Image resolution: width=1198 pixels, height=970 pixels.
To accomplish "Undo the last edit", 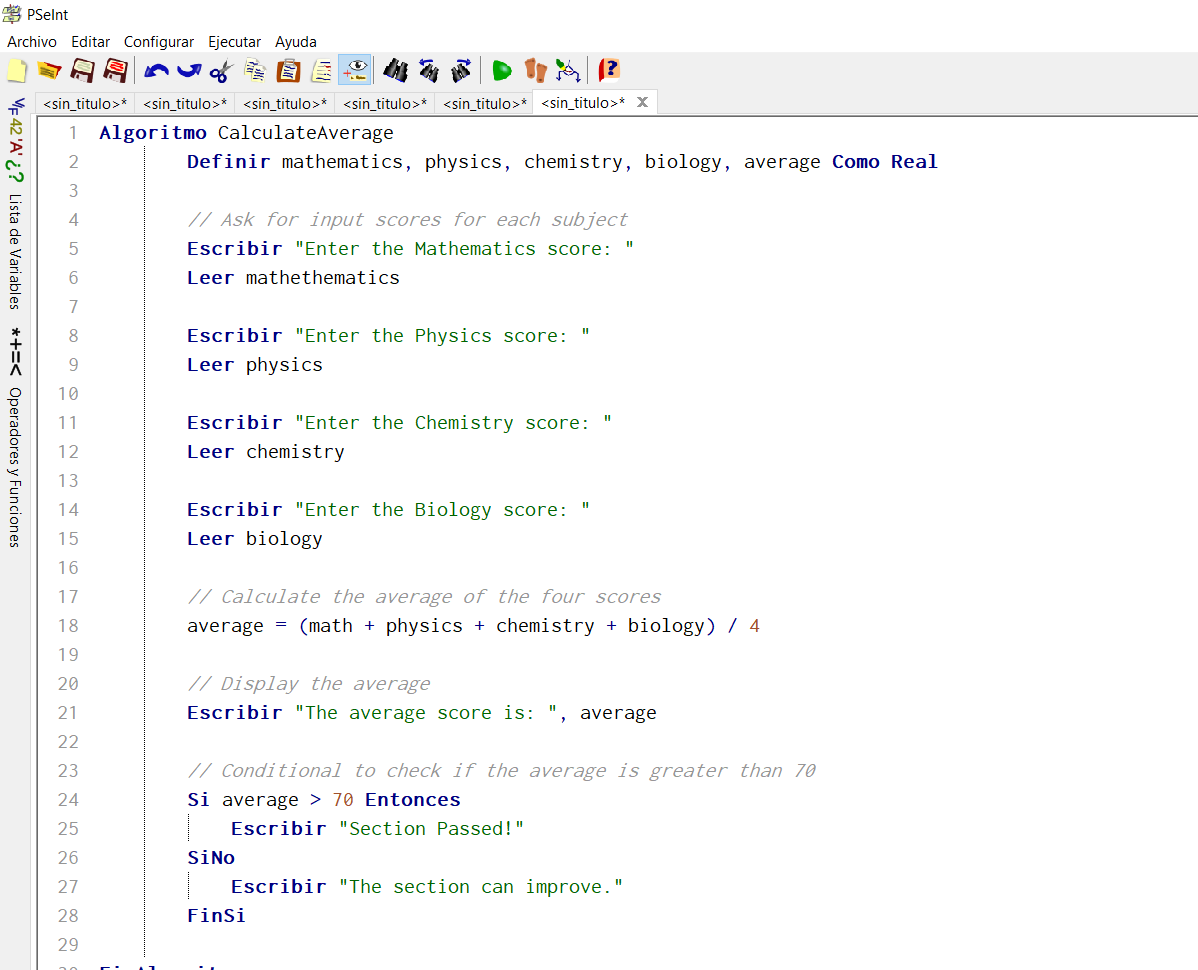I will (156, 70).
